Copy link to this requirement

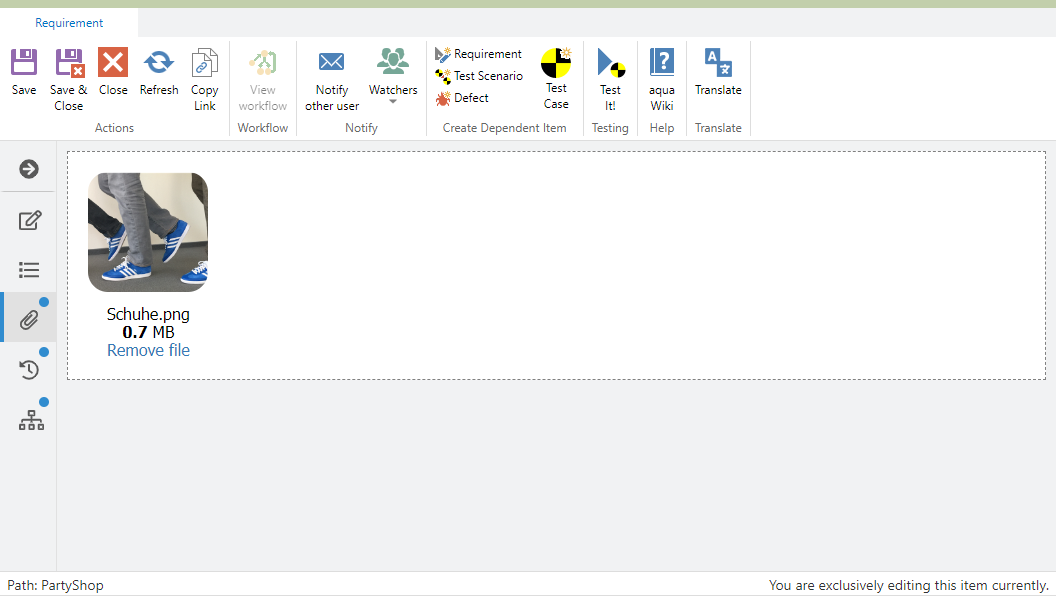[205, 64]
